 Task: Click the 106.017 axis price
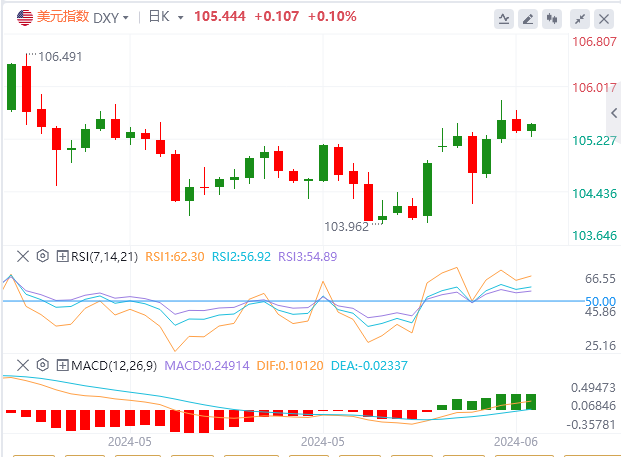[594, 88]
